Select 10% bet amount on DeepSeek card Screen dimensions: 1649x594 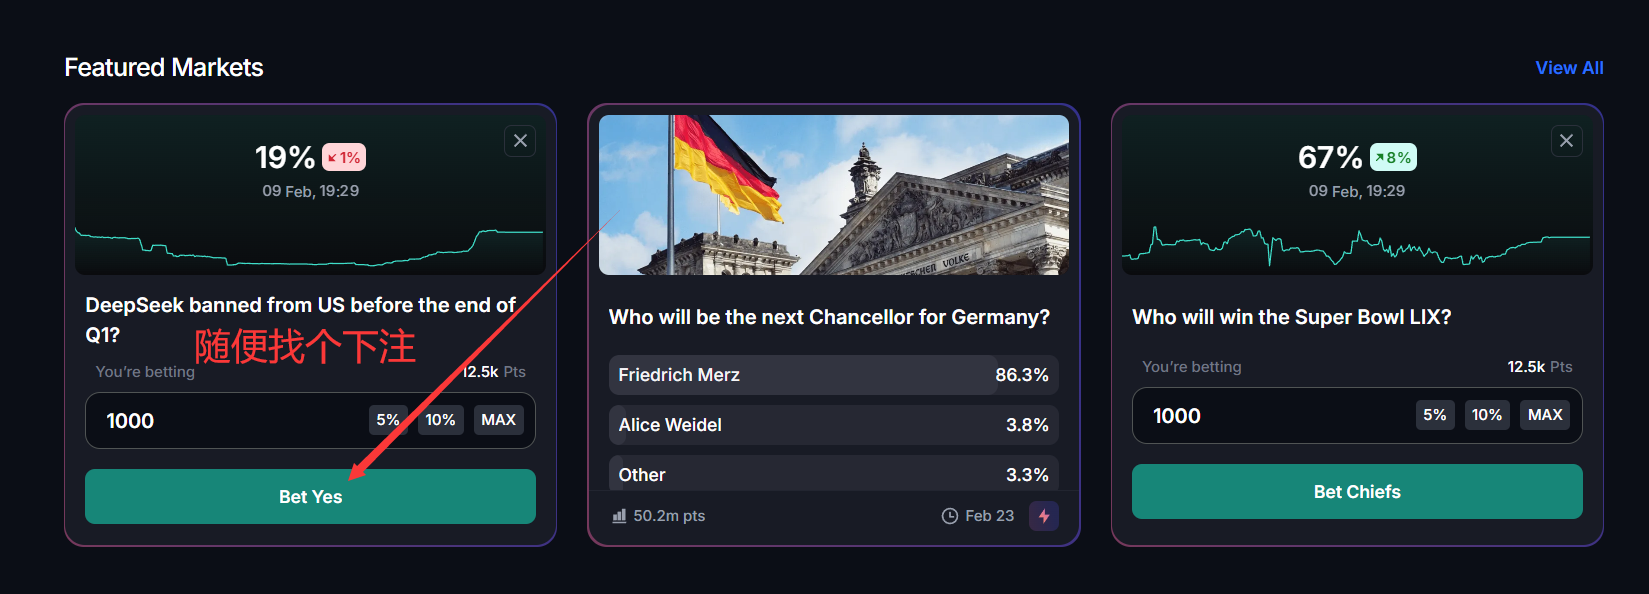[440, 420]
